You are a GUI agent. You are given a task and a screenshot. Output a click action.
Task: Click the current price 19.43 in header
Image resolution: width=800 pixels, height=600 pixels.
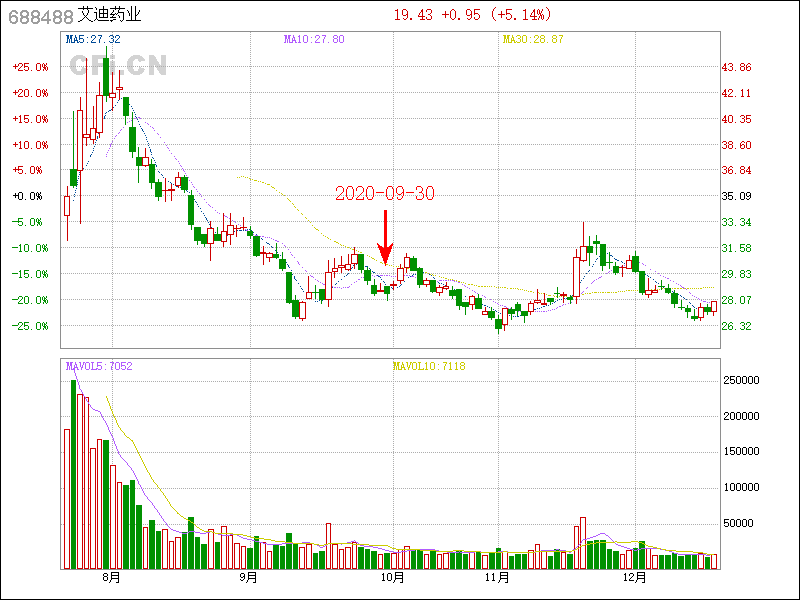point(413,15)
